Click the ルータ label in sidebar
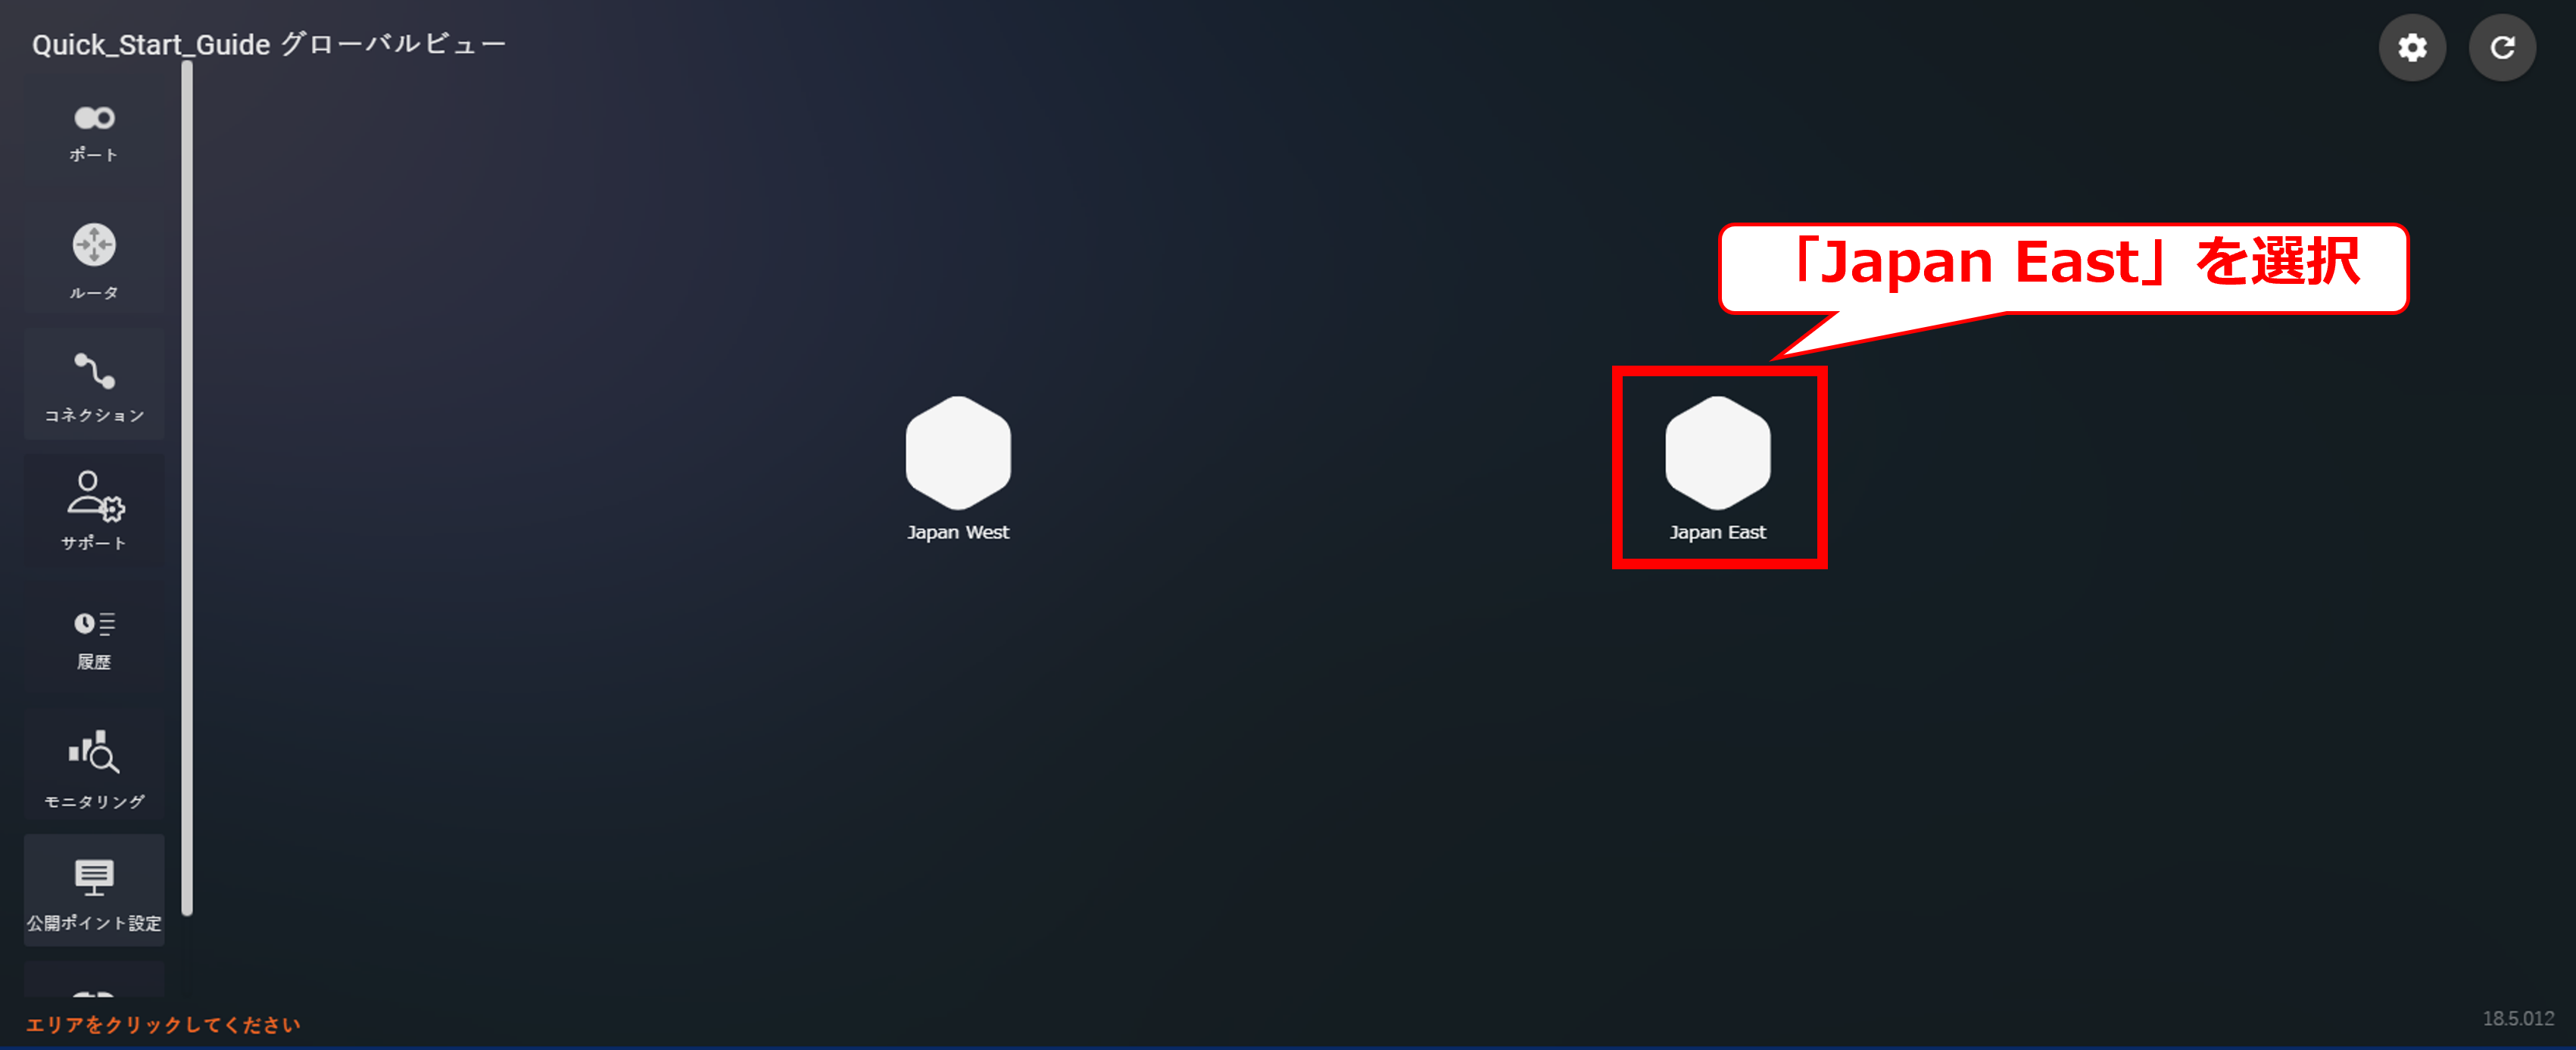This screenshot has width=2576, height=1050. [94, 293]
